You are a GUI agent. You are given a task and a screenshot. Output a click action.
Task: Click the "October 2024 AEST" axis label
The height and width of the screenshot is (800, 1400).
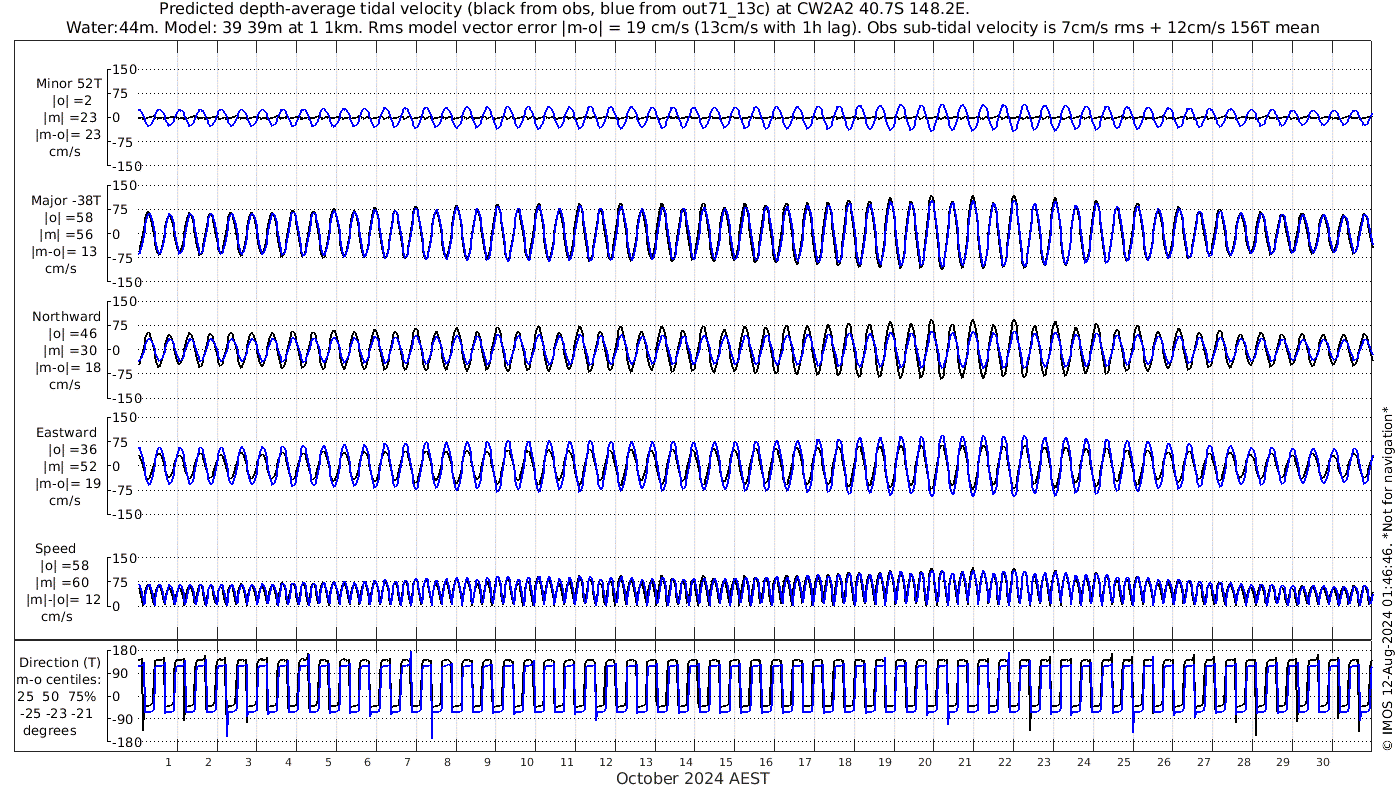pos(693,779)
